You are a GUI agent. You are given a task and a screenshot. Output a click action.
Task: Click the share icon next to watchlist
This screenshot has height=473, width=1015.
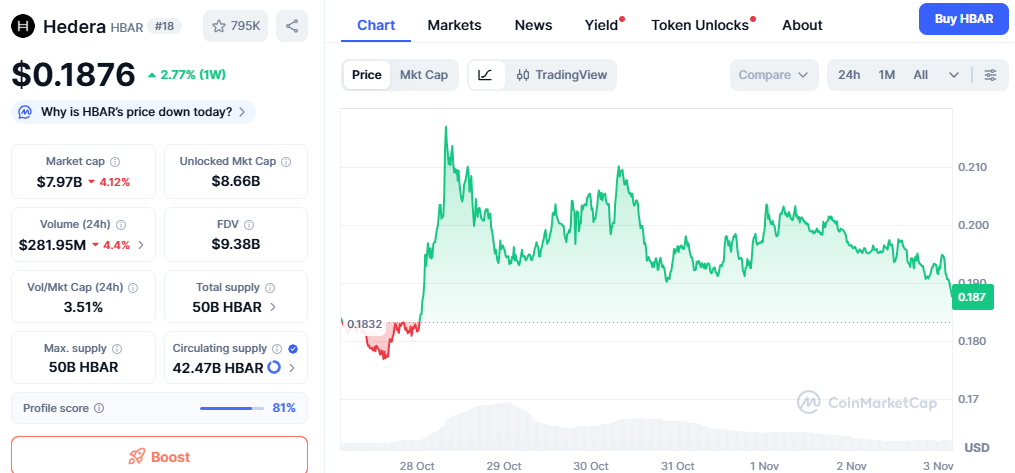[291, 26]
